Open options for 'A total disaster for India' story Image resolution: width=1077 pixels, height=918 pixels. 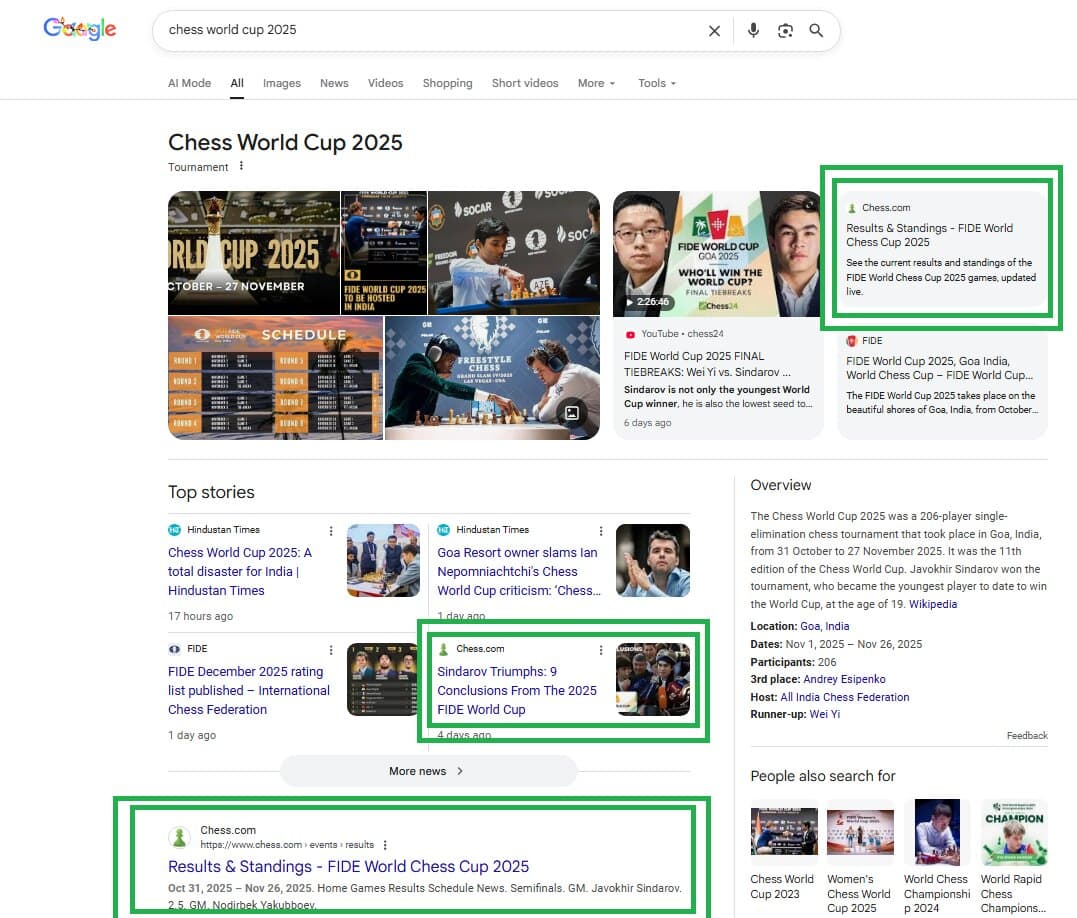click(x=331, y=531)
